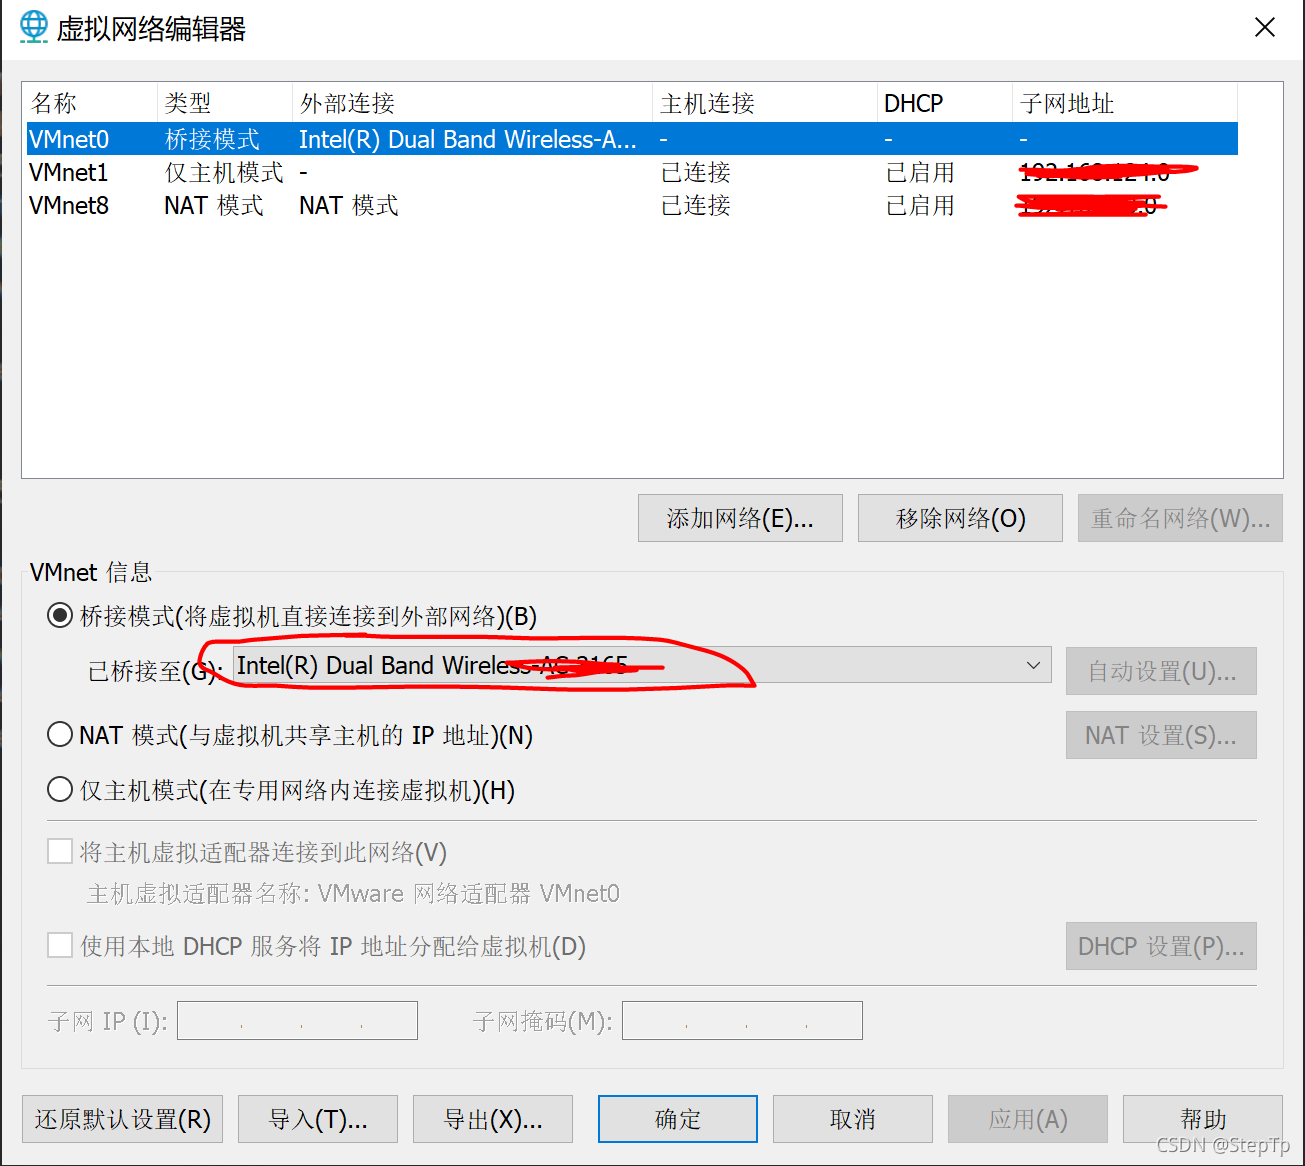
Task: Open 帮助 help button
Action: [1203, 1119]
